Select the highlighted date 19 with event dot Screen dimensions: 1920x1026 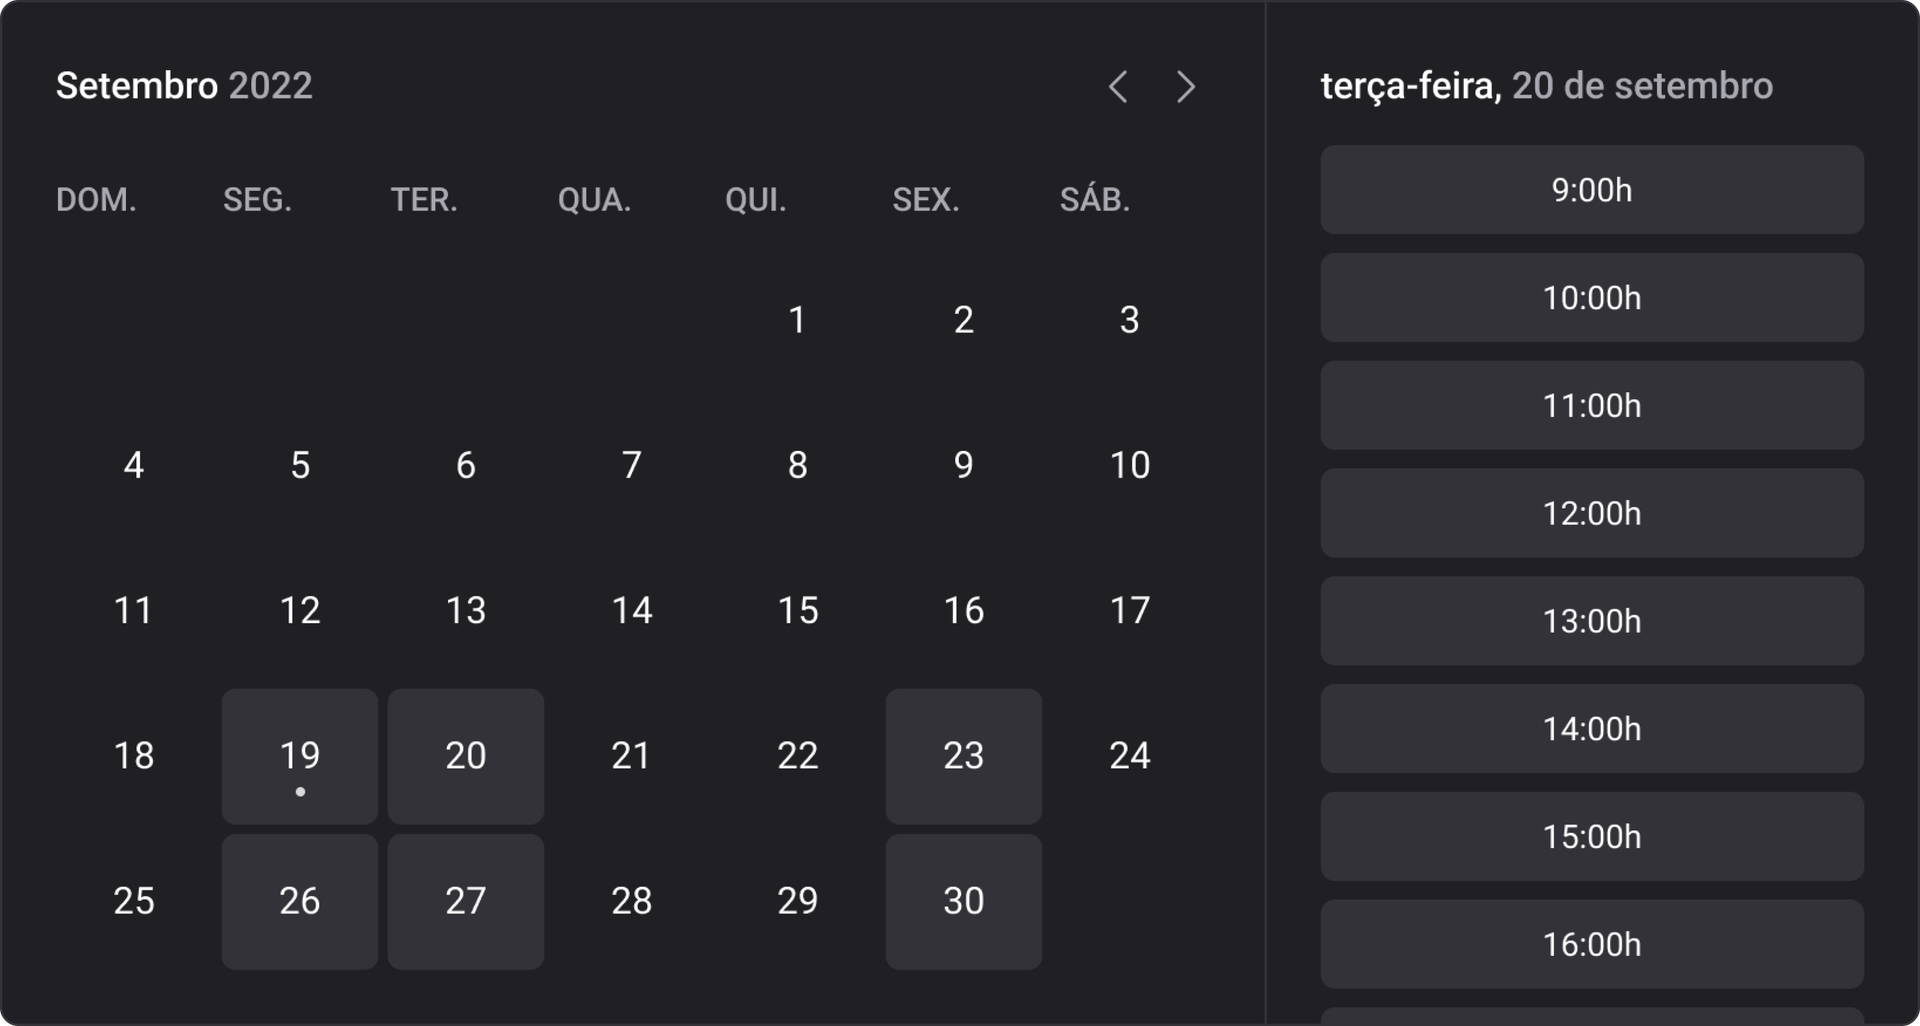point(299,756)
